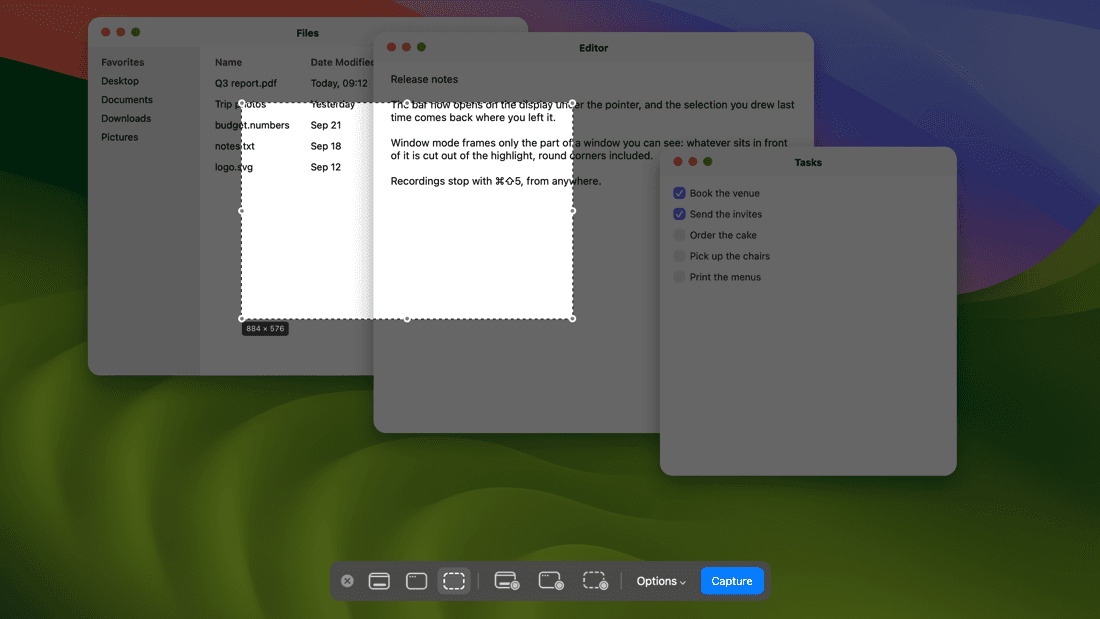
Task: Minimize the Editor window with yellow button
Action: click(406, 47)
